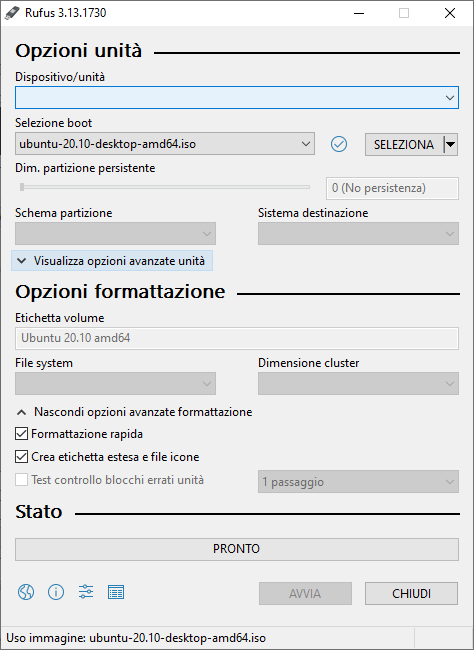Viewport: 474px width, 650px height.
Task: Collapse Nascondi opzioni avanzate formattazione
Action: (134, 412)
